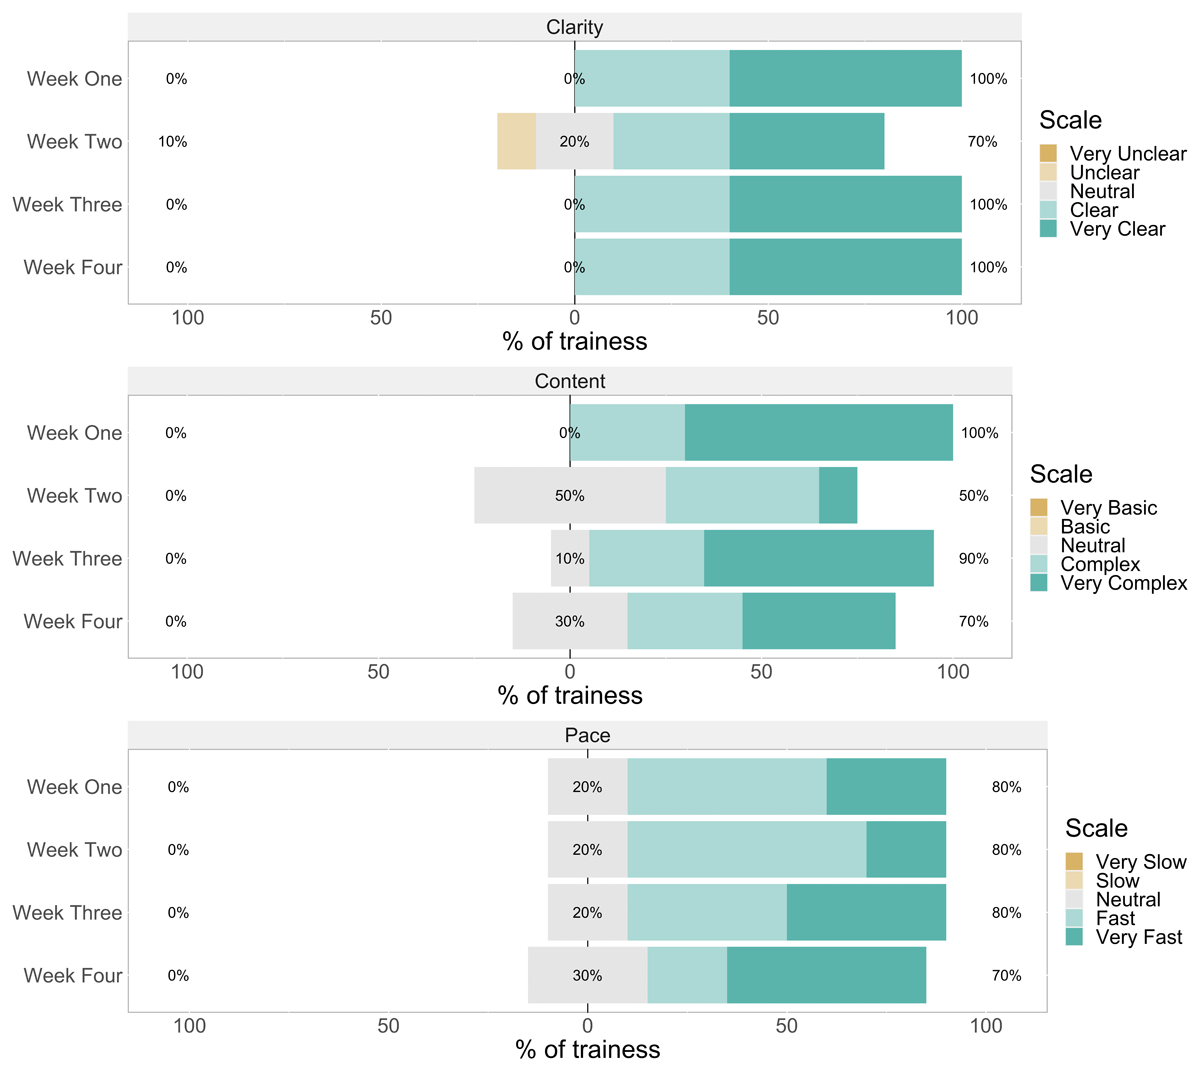The height and width of the screenshot is (1071, 1200).
Task: Click the "% of trainess" axis title under Pace
Action: 588,1049
